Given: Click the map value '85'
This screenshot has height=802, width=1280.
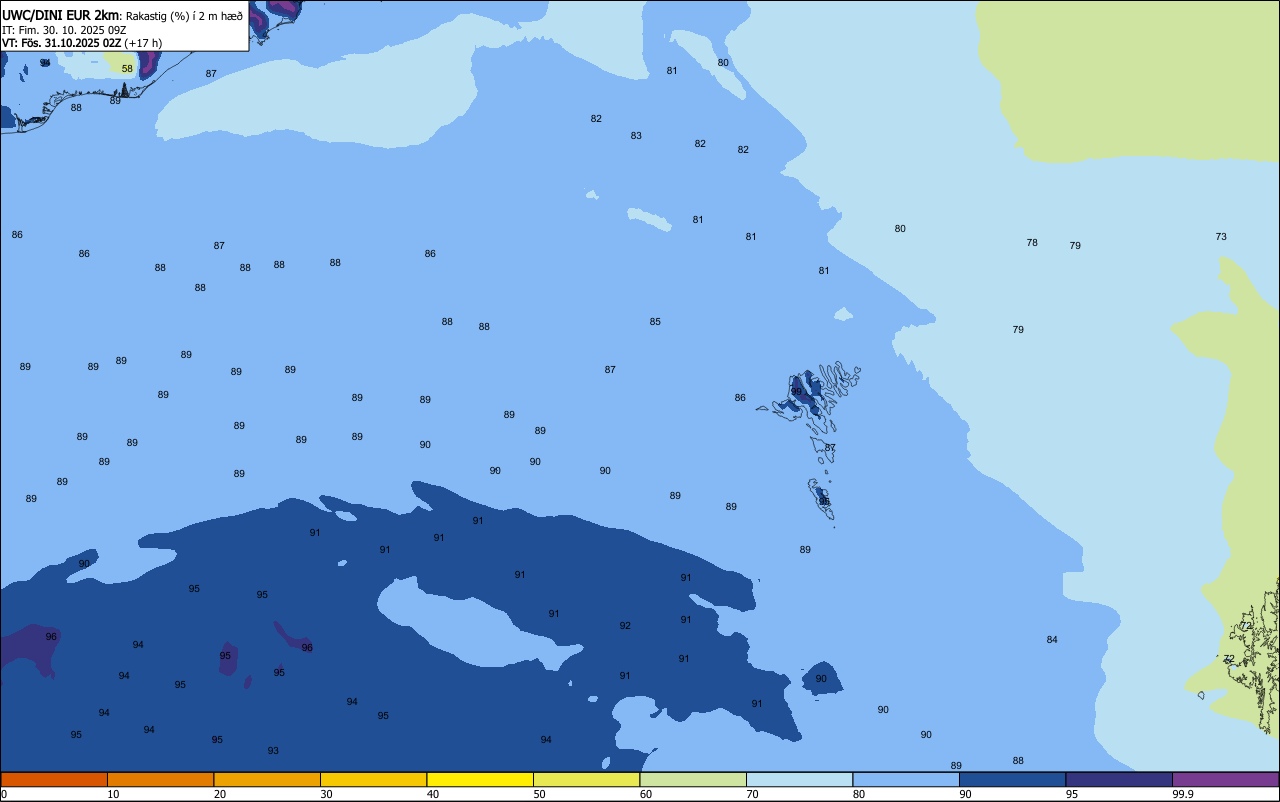Looking at the screenshot, I should click(655, 322).
